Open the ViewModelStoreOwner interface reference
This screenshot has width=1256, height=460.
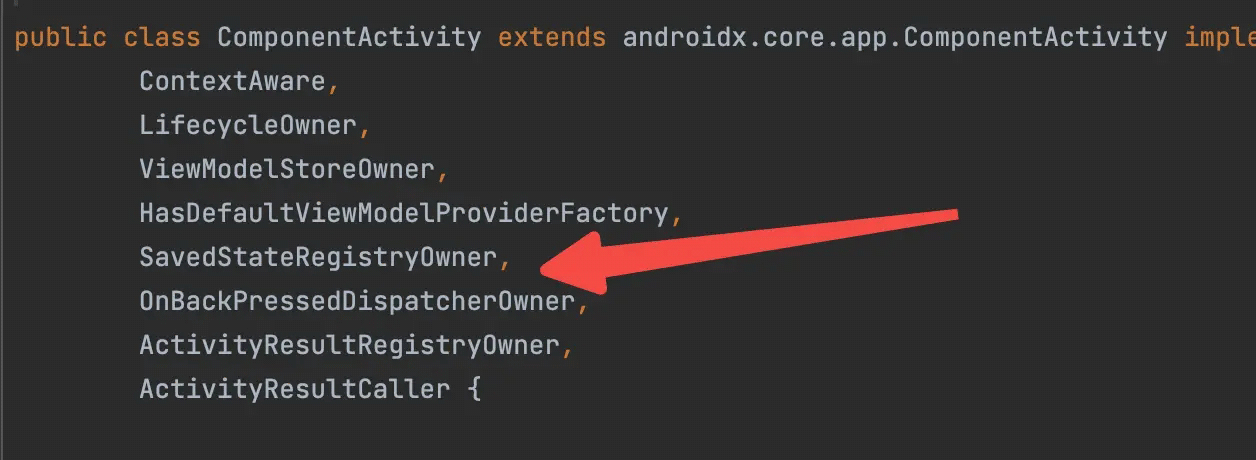coord(287,169)
